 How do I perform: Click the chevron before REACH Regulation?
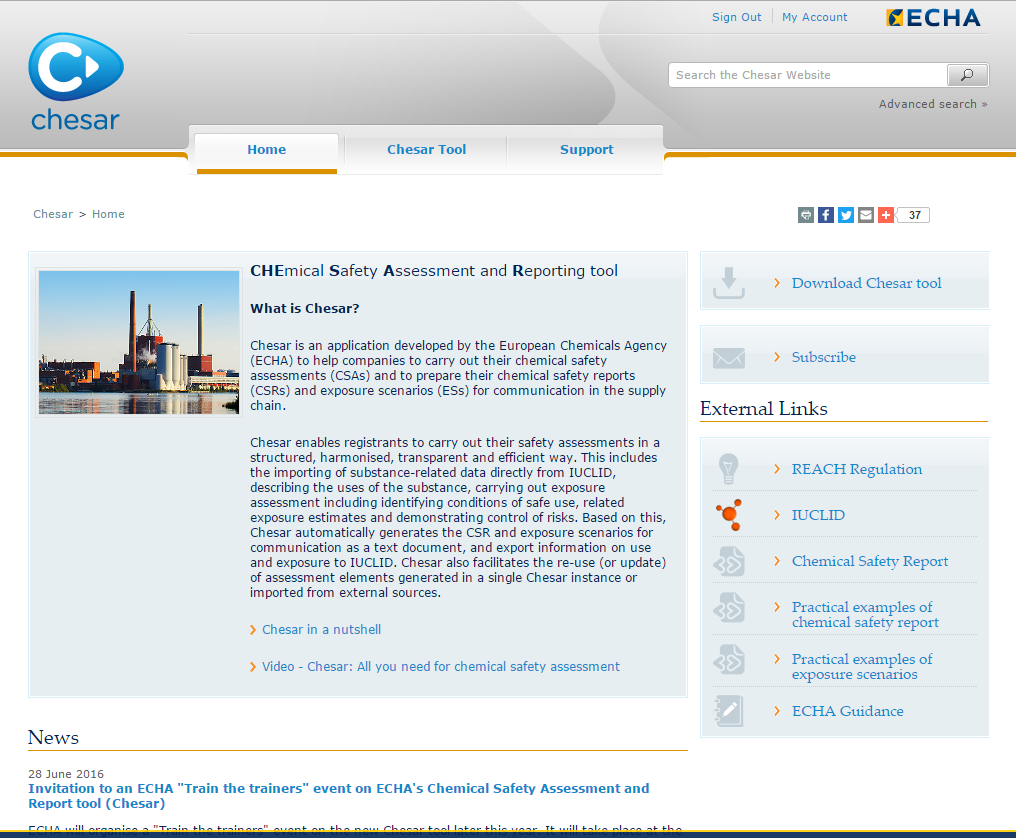click(777, 469)
